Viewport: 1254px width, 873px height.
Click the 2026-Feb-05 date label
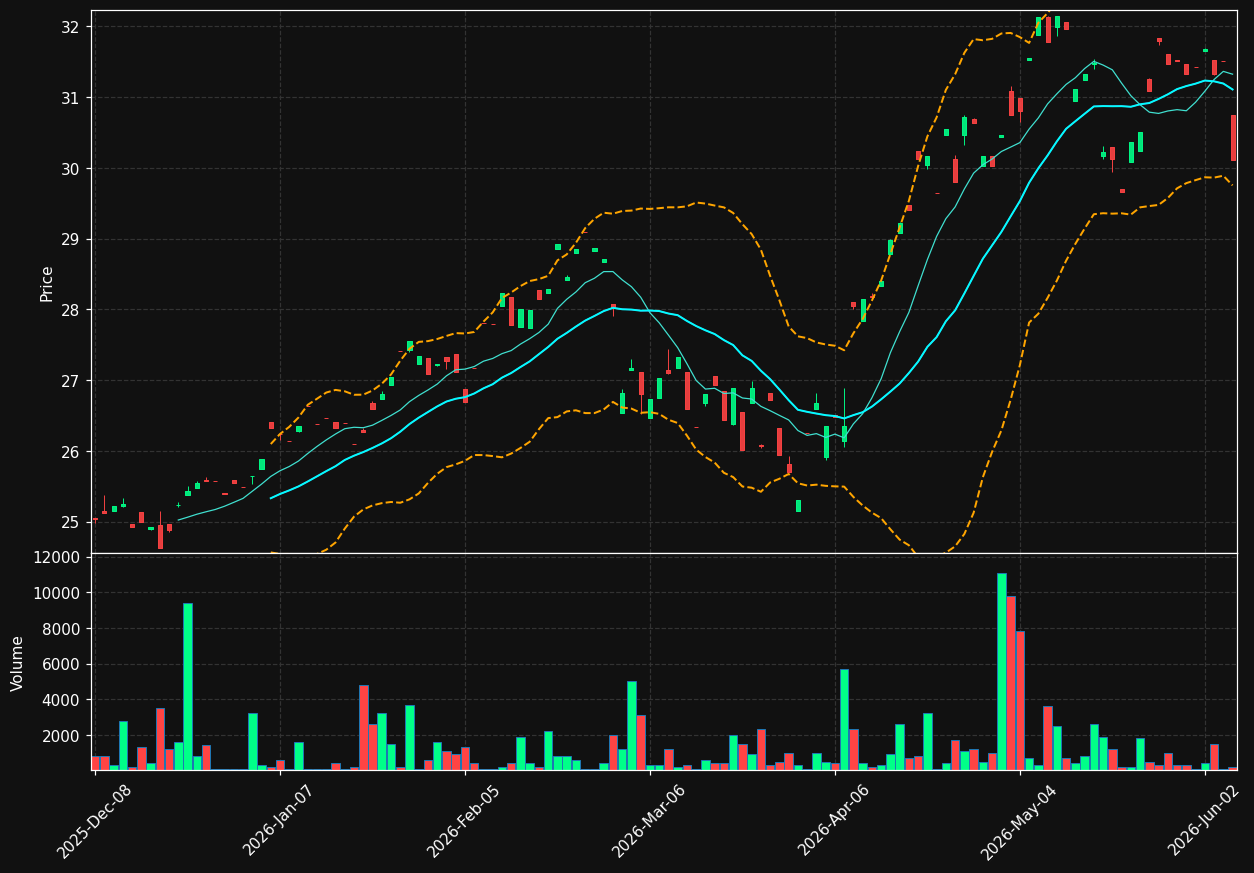465,820
